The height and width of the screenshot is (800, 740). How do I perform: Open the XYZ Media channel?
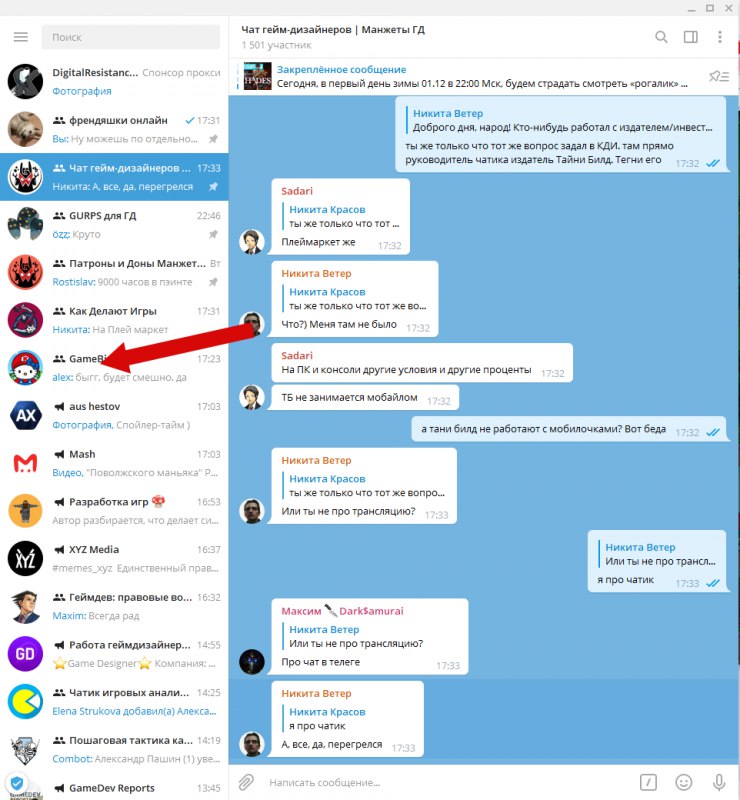pos(114,559)
